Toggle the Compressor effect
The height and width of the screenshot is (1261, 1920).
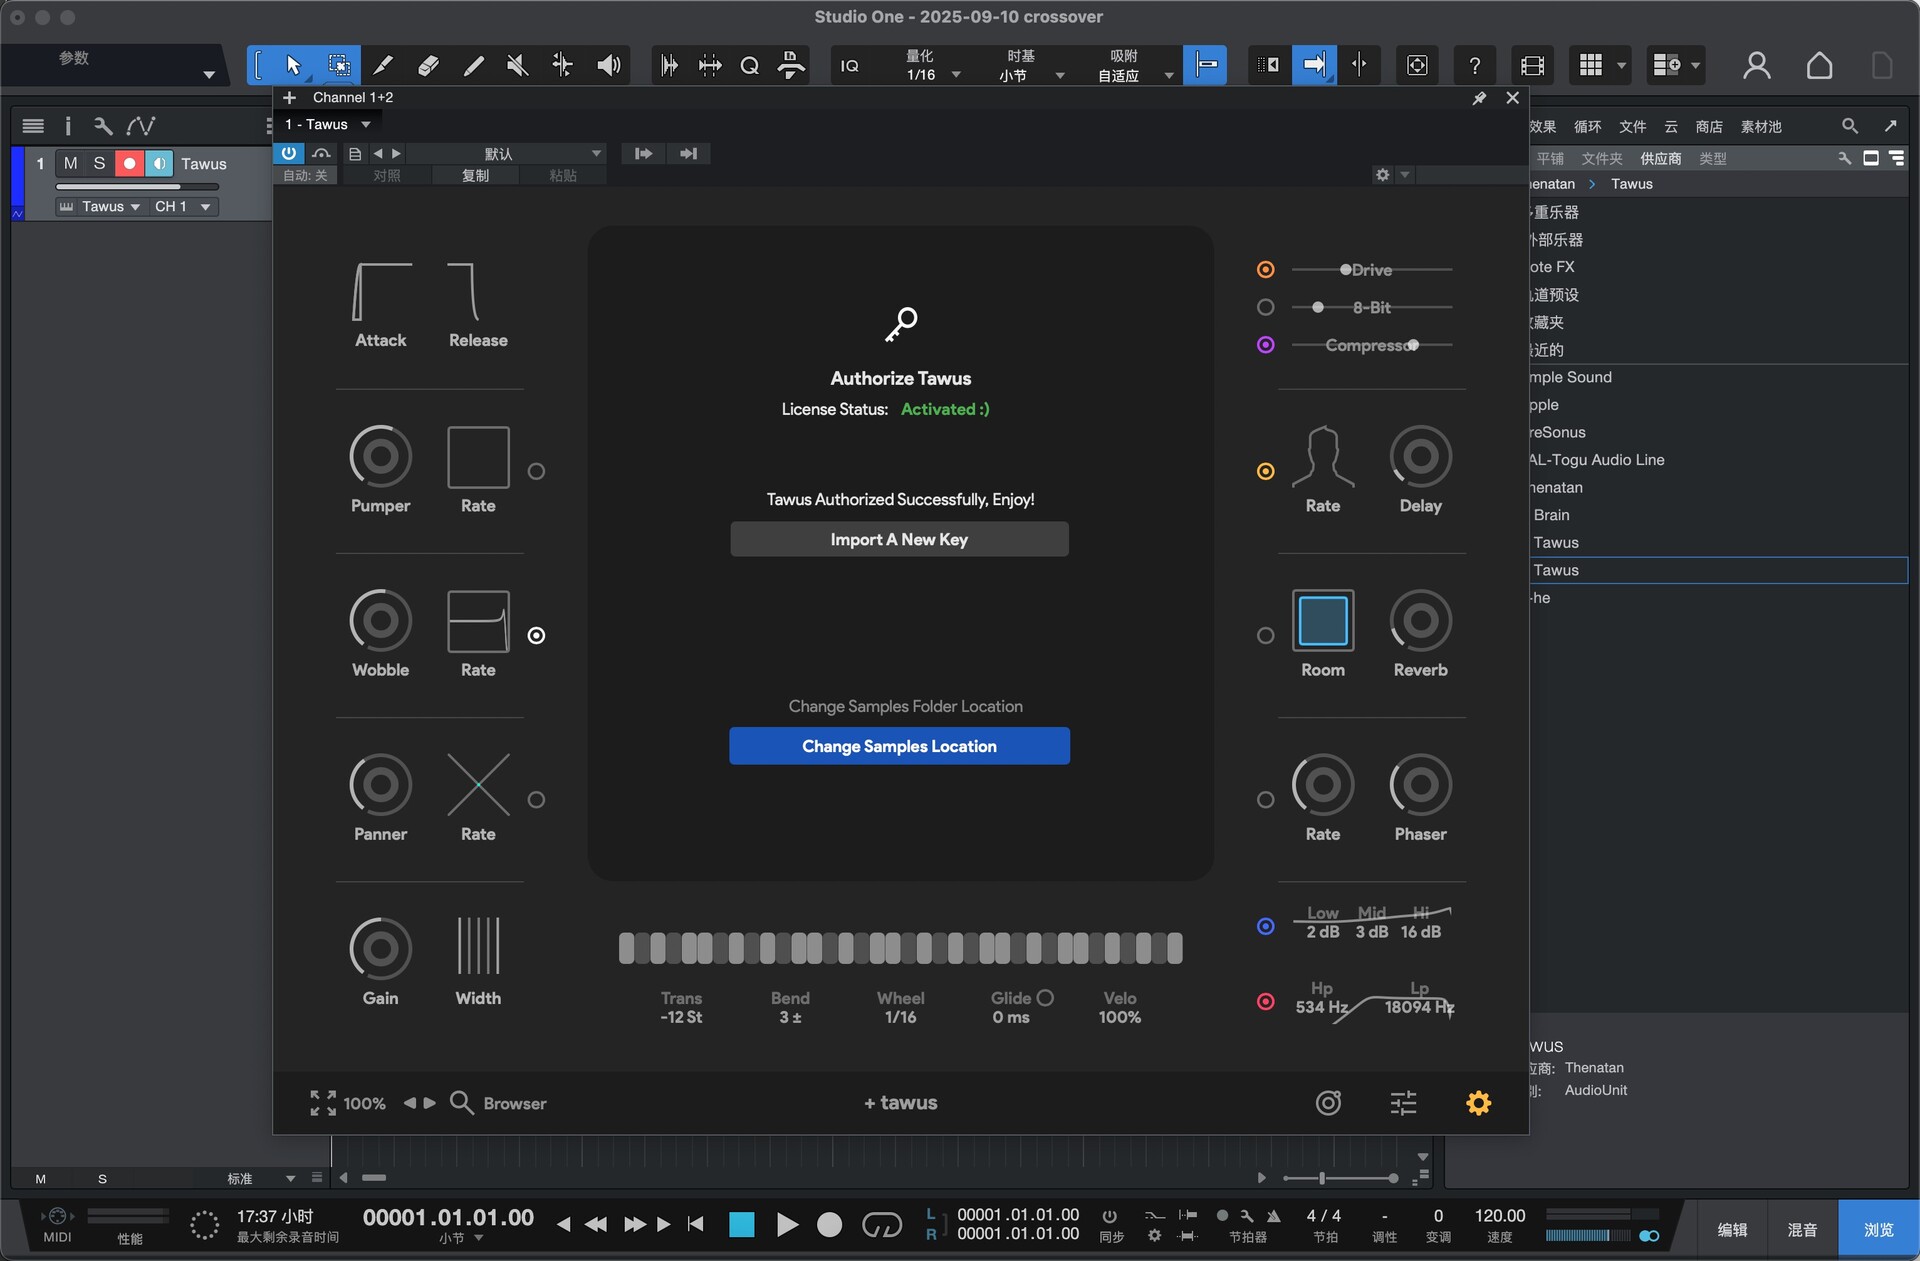click(1265, 345)
